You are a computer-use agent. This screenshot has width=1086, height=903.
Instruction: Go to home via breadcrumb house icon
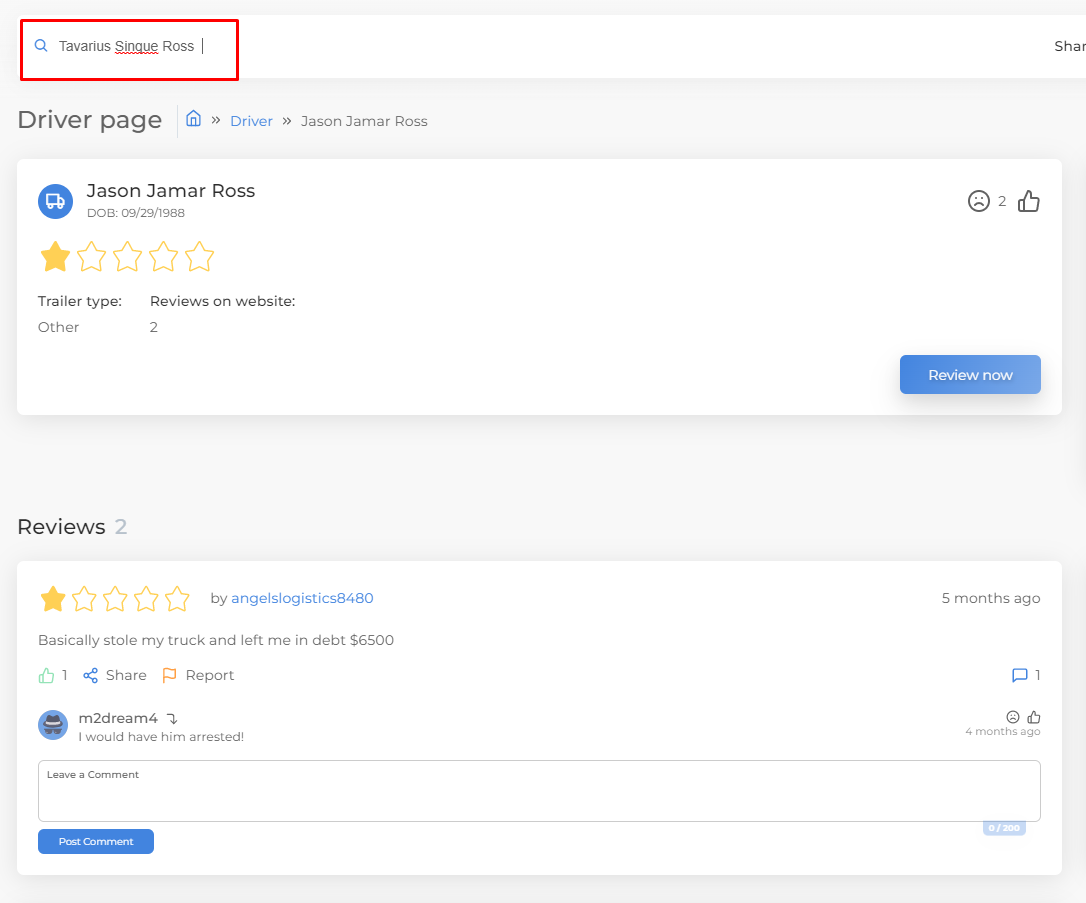point(194,119)
